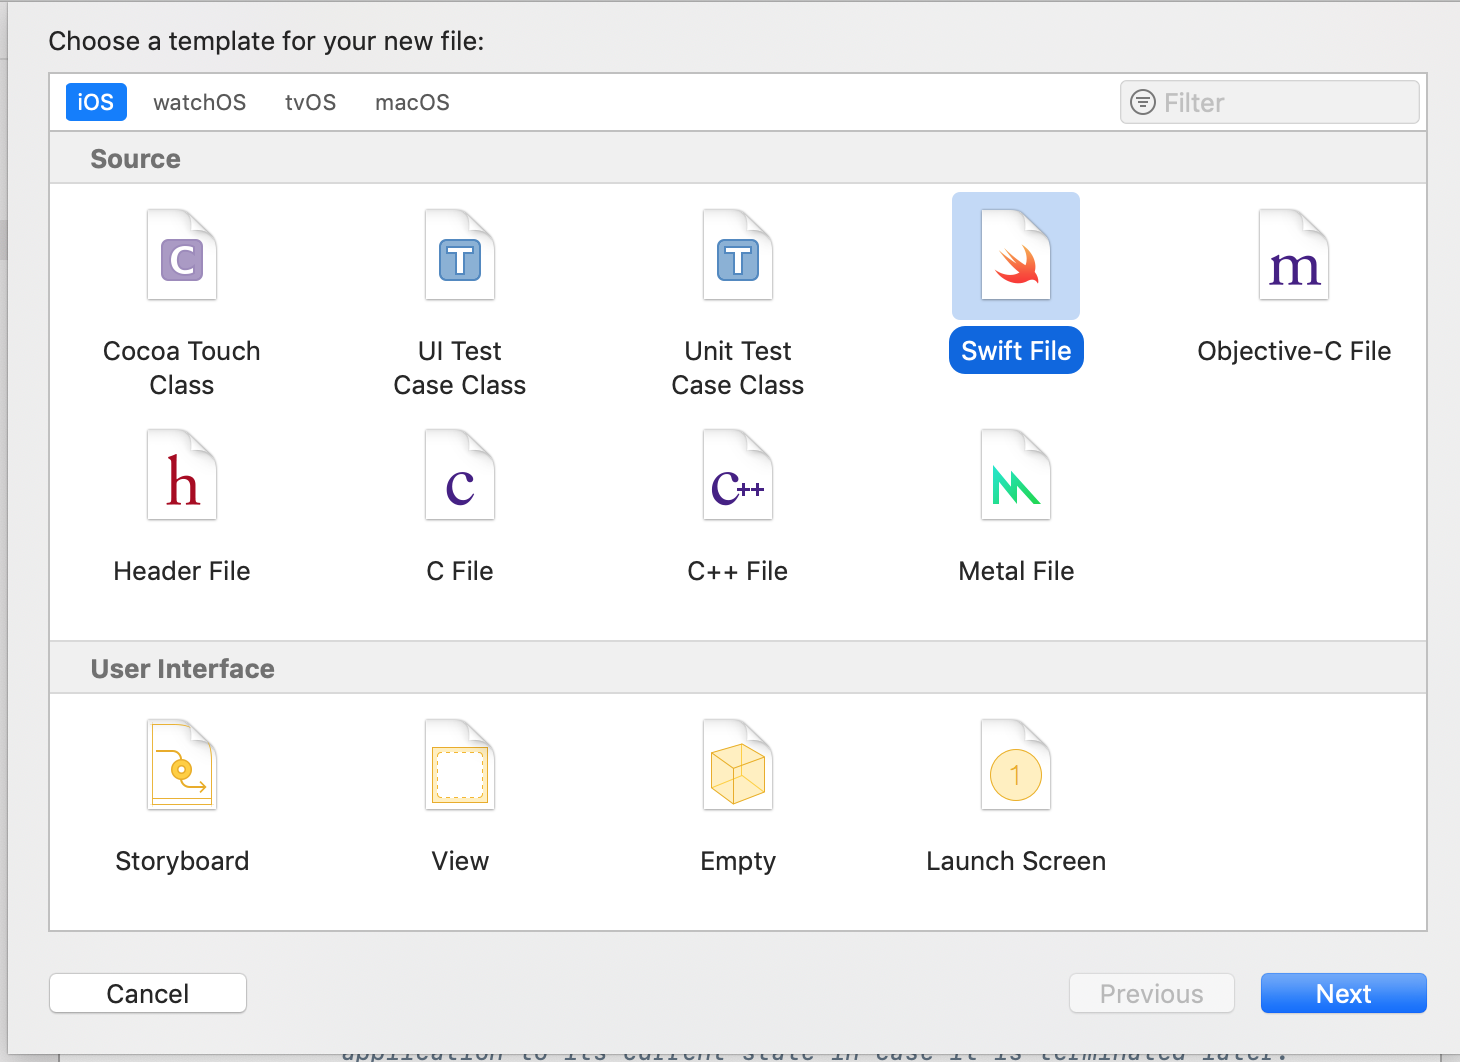Click the Previous button

tap(1152, 993)
